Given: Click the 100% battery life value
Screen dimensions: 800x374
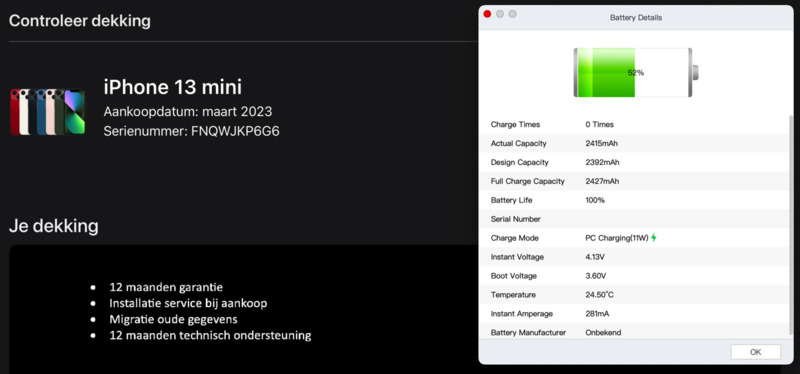Looking at the screenshot, I should click(595, 200).
